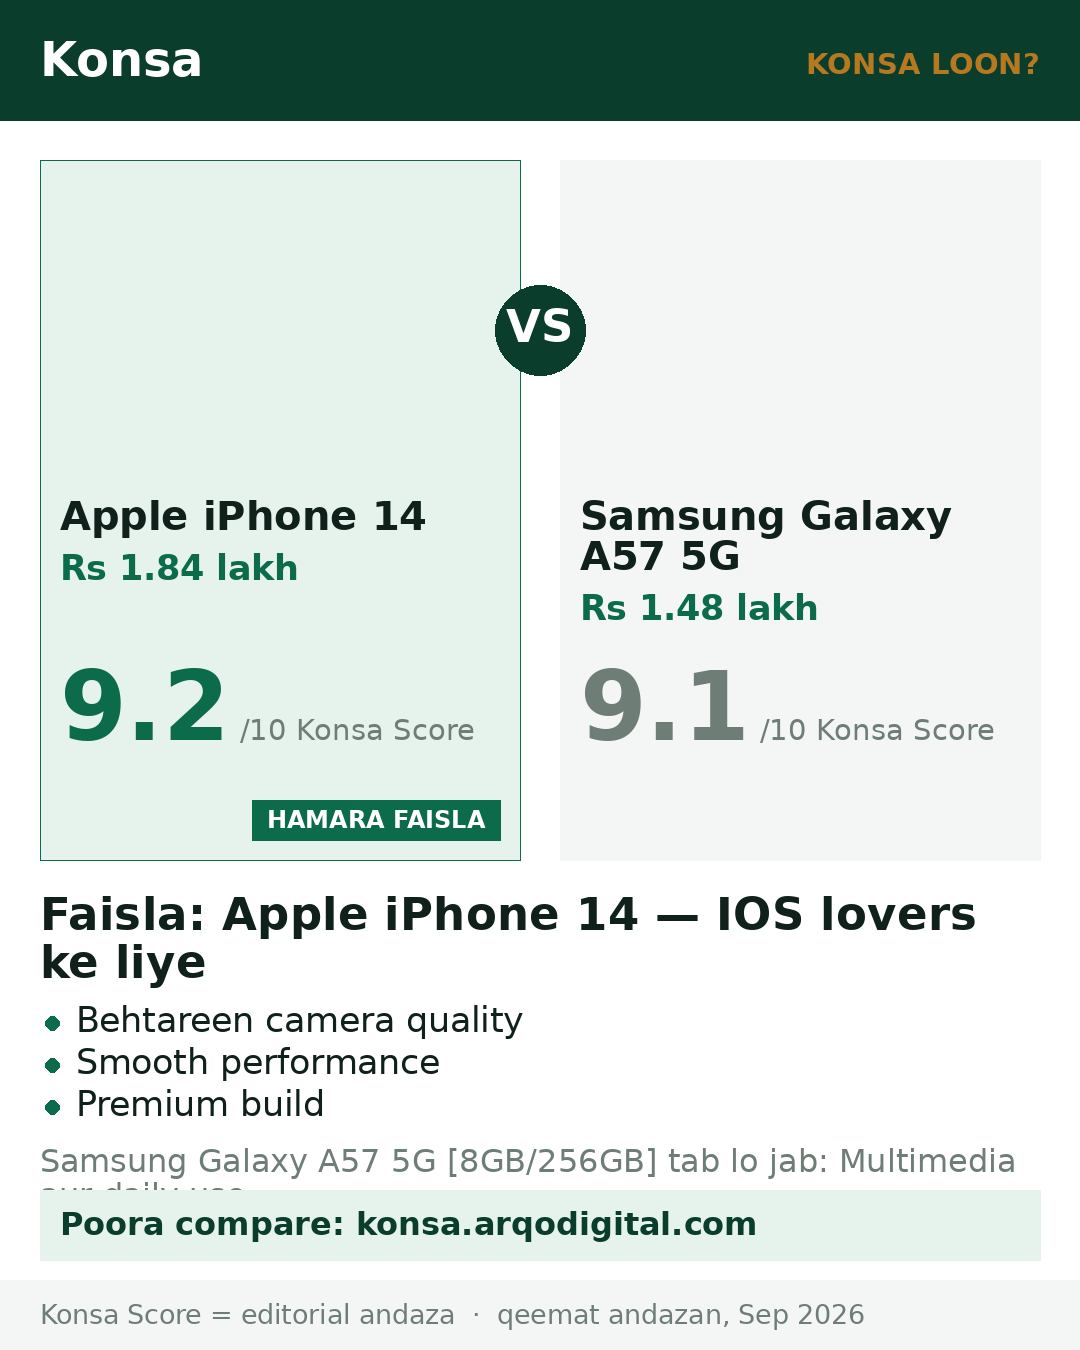Click the Faisla verdict heading

pos(508,938)
